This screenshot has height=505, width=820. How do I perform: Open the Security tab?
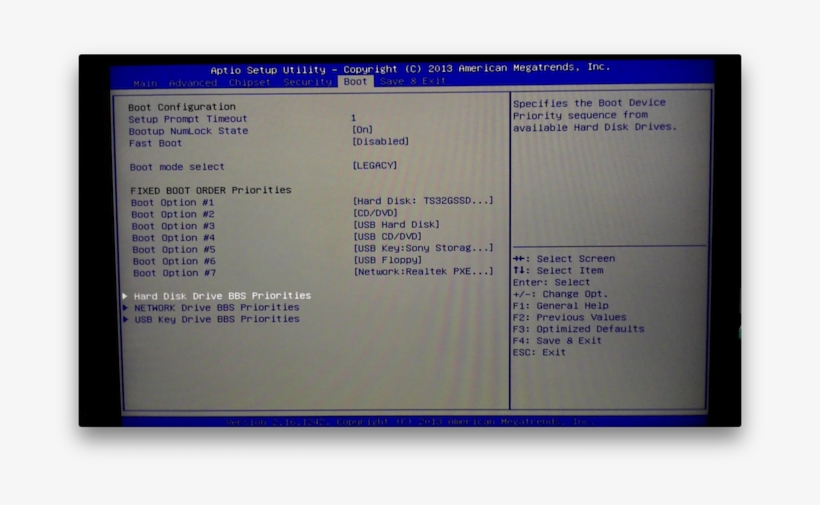coord(308,82)
